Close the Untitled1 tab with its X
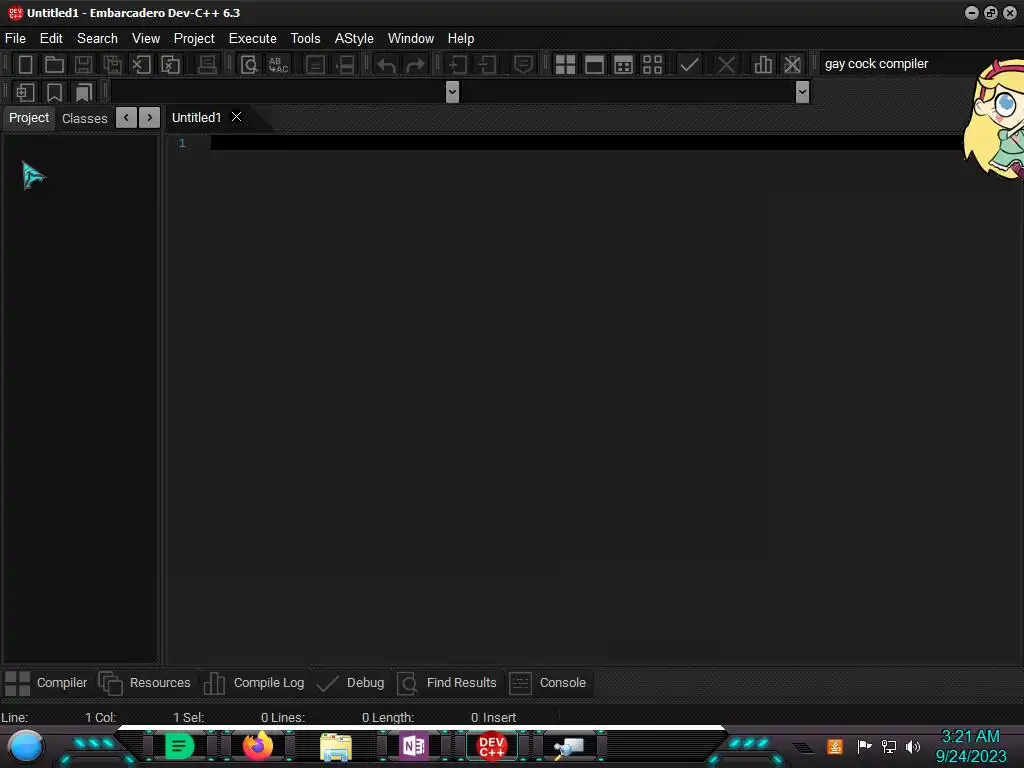The width and height of the screenshot is (1024, 768). [236, 117]
